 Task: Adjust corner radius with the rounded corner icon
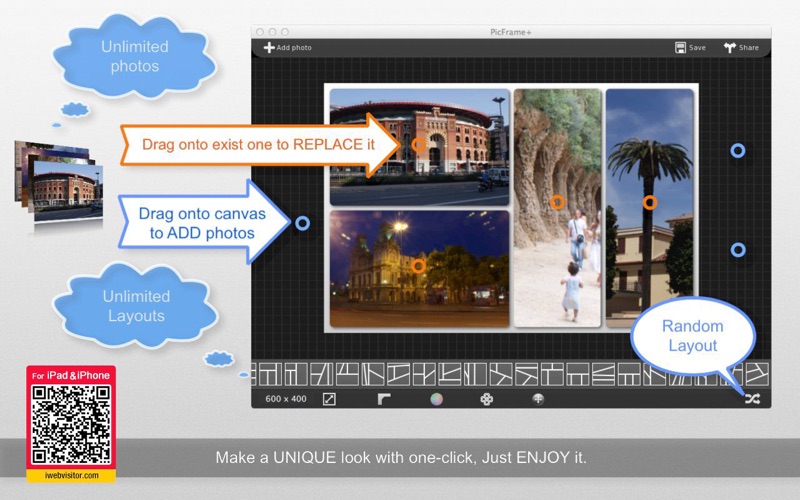[x=384, y=399]
